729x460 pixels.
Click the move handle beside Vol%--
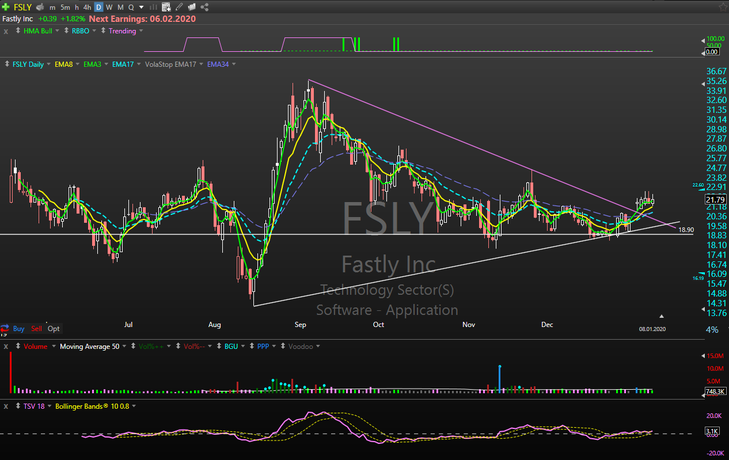click(x=178, y=346)
